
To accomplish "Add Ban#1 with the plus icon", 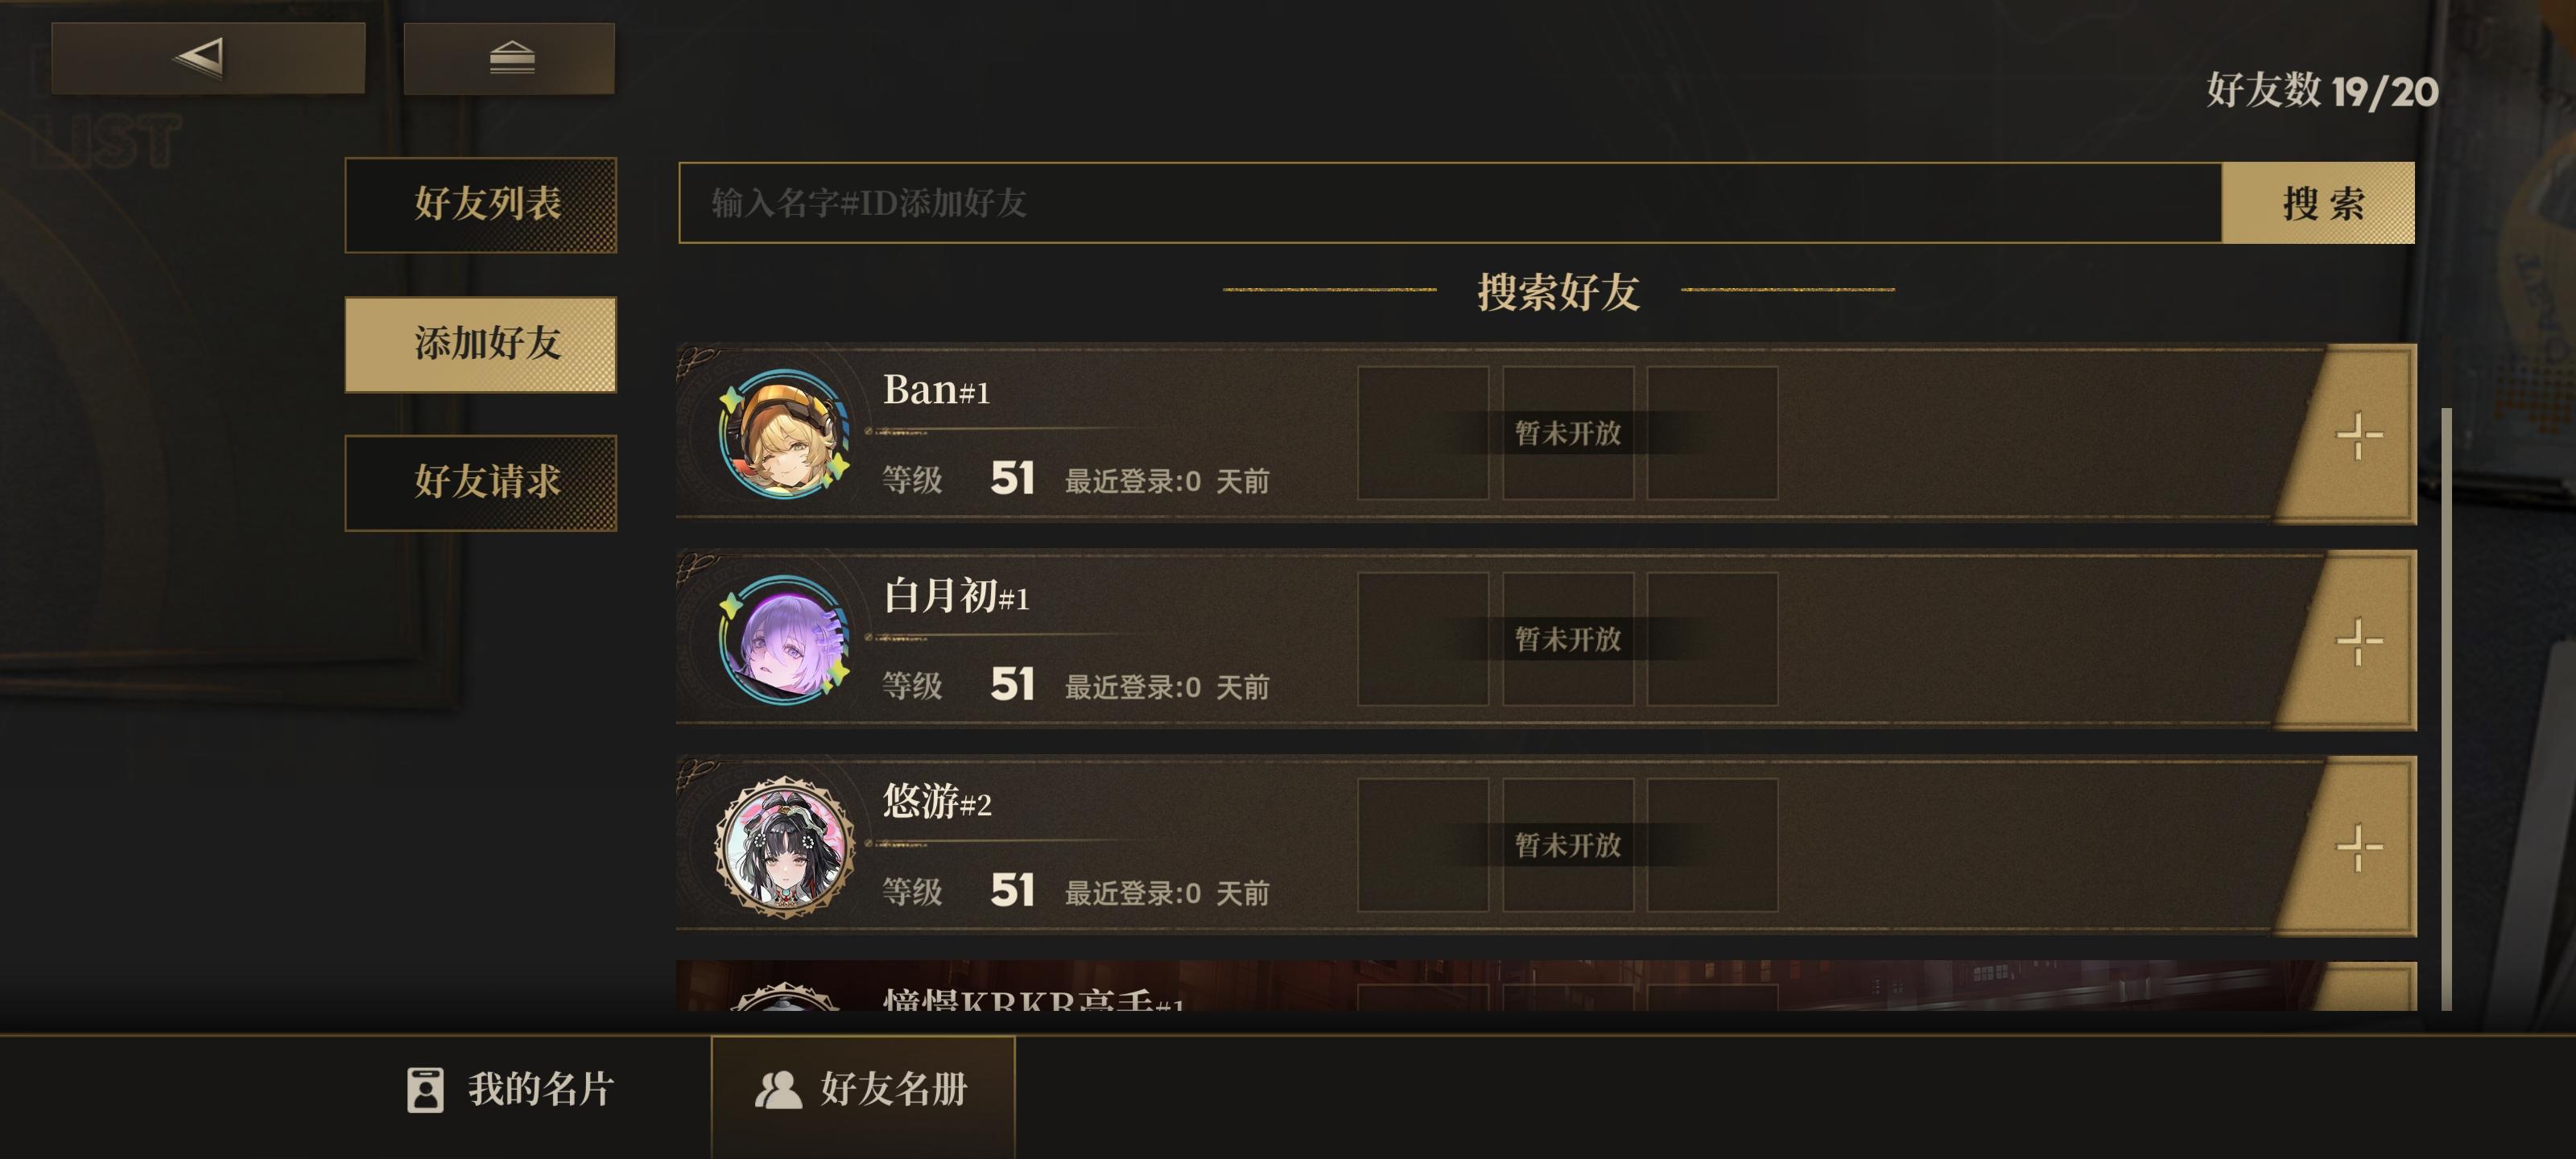I will point(2358,435).
